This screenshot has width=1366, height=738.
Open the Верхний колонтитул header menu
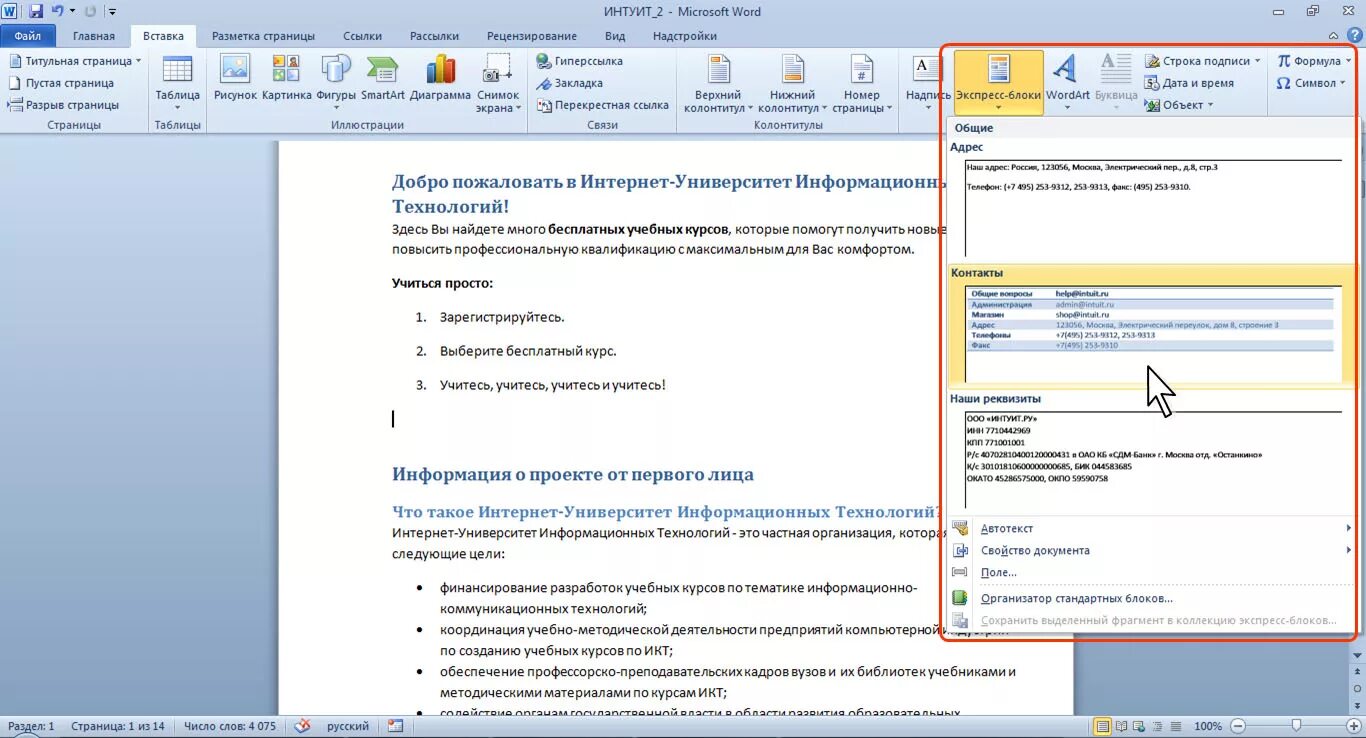pos(717,84)
